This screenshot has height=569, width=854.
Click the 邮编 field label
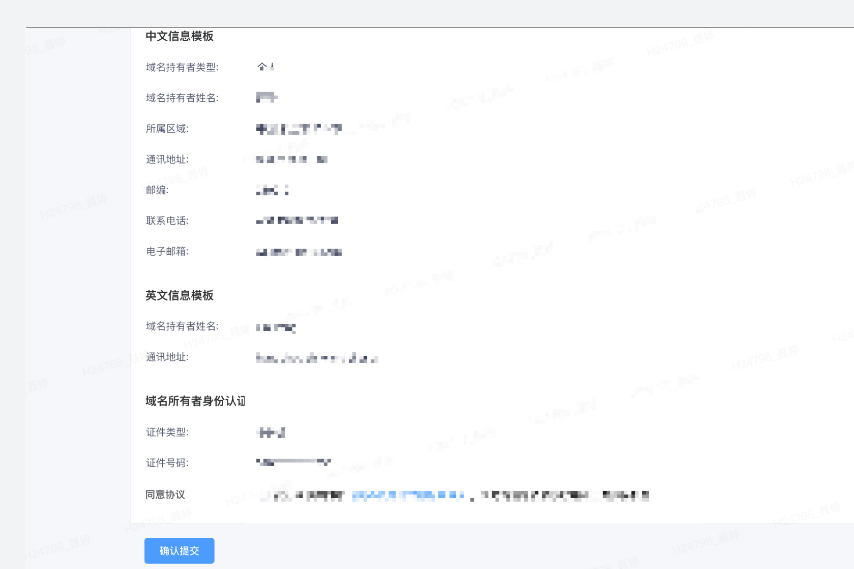tap(157, 189)
